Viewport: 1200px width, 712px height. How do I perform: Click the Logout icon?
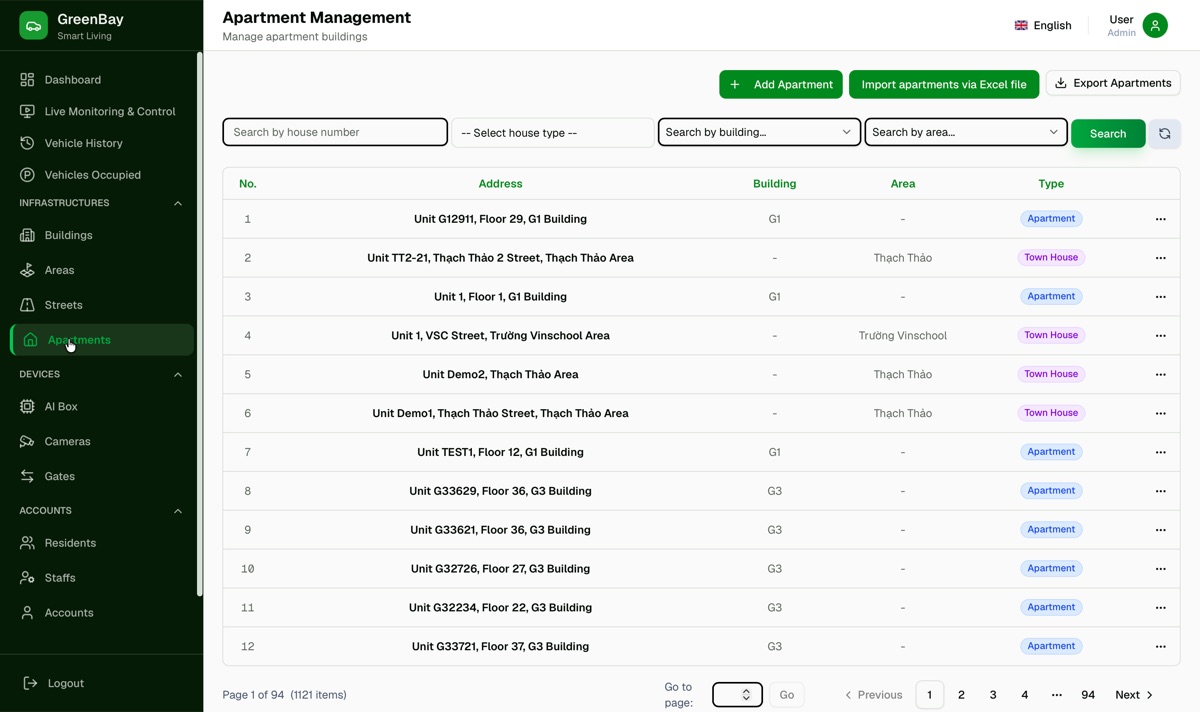point(30,683)
